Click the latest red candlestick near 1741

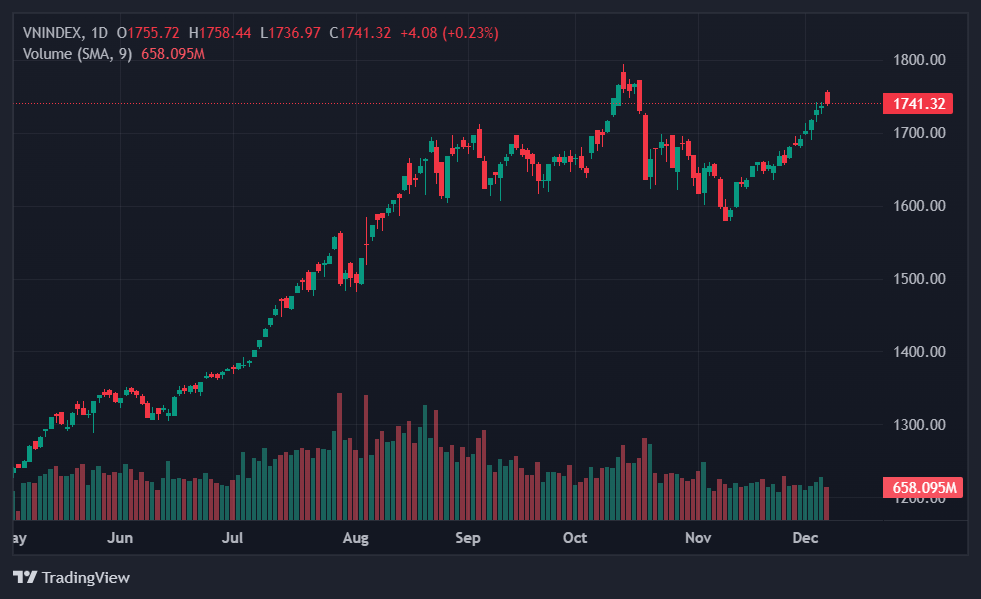[x=827, y=97]
